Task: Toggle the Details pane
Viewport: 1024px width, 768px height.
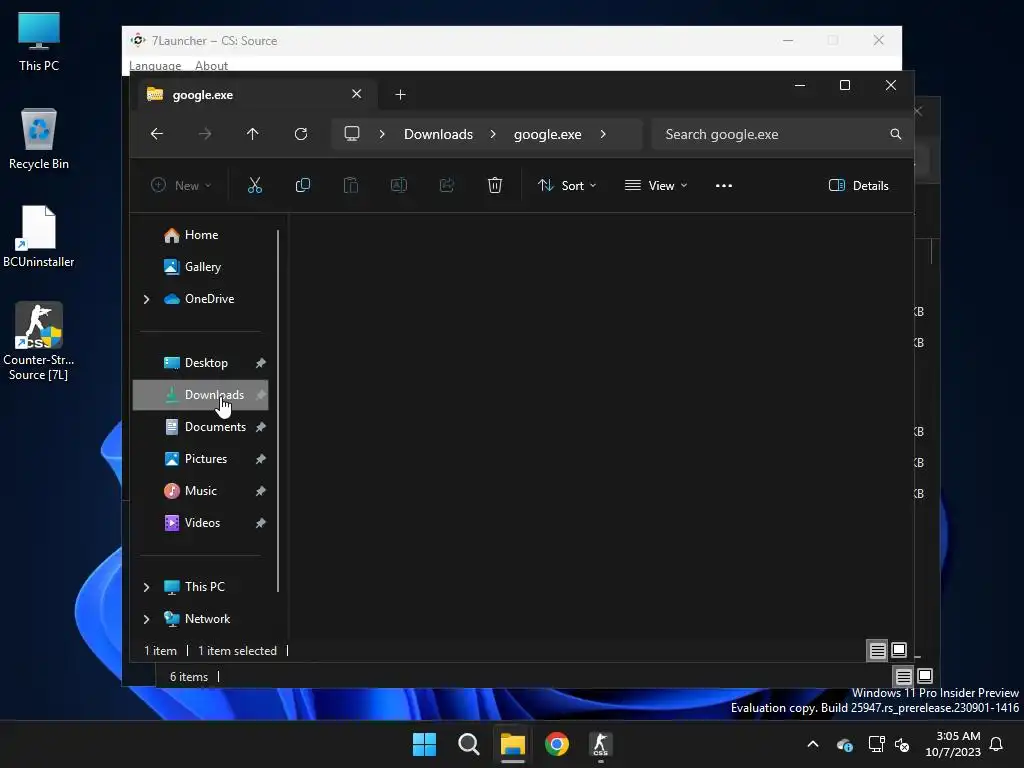Action: [x=858, y=185]
